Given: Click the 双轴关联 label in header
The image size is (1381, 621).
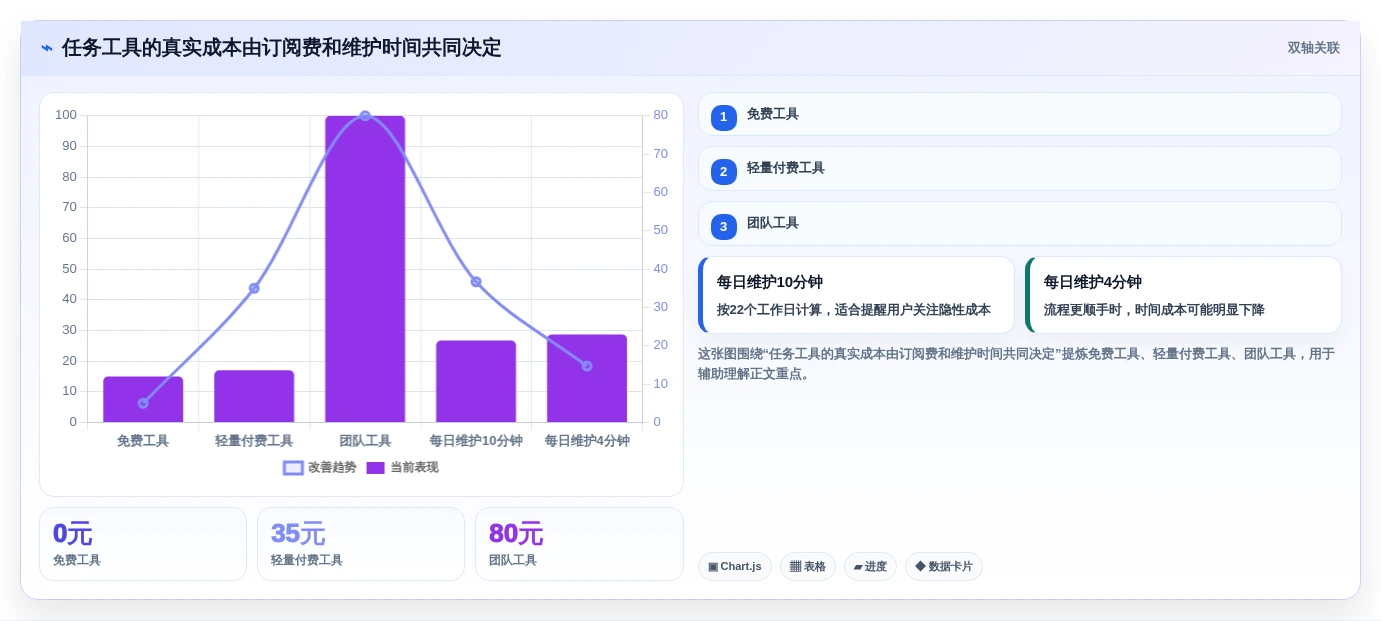Looking at the screenshot, I should point(1313,48).
